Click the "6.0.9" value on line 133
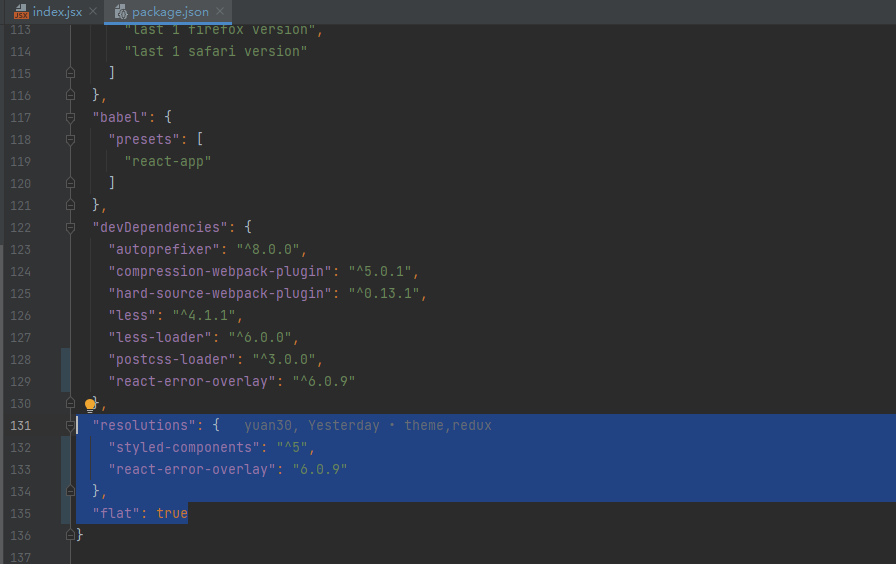This screenshot has height=564, width=896. [319, 470]
